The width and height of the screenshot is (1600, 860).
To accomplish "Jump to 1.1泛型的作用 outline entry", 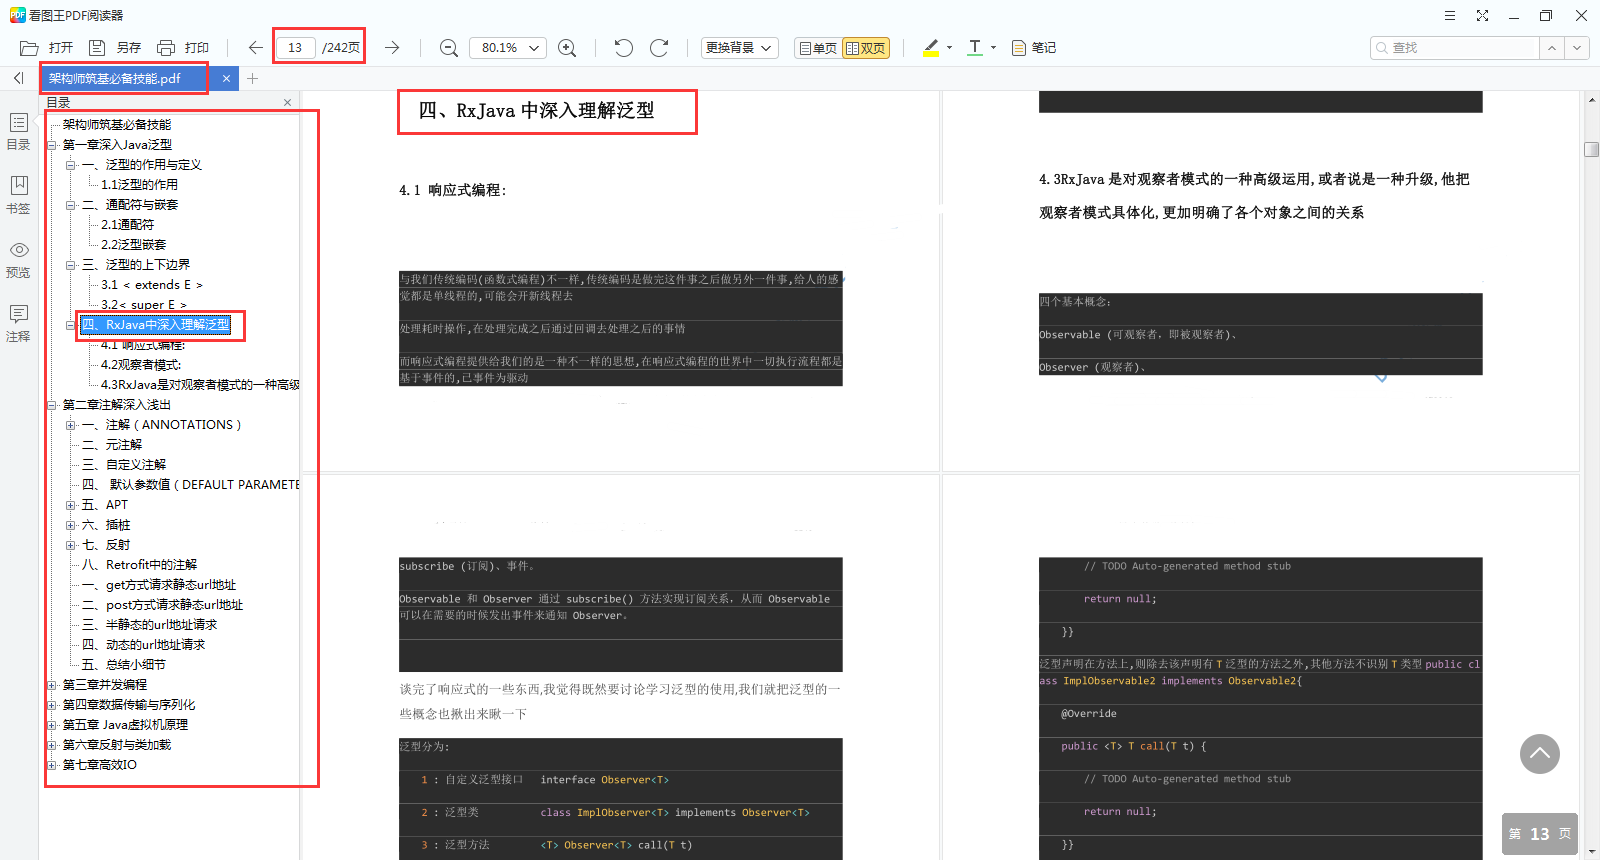I will click(x=139, y=185).
